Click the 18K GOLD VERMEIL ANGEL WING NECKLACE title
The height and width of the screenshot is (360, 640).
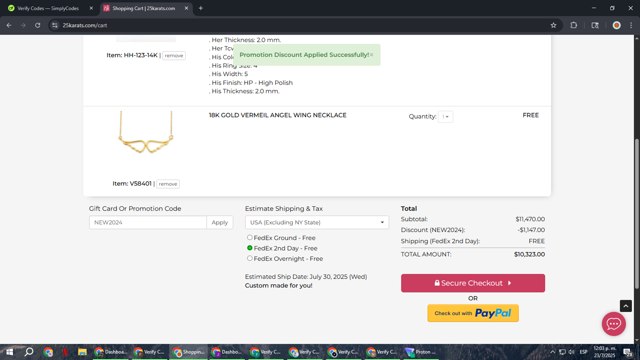coord(278,115)
